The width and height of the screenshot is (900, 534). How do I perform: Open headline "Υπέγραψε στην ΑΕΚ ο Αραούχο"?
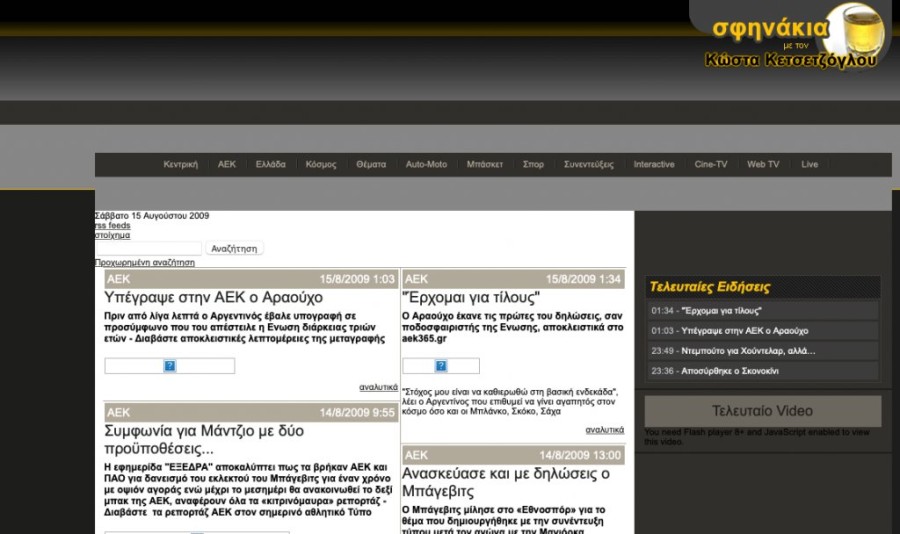click(x=213, y=297)
